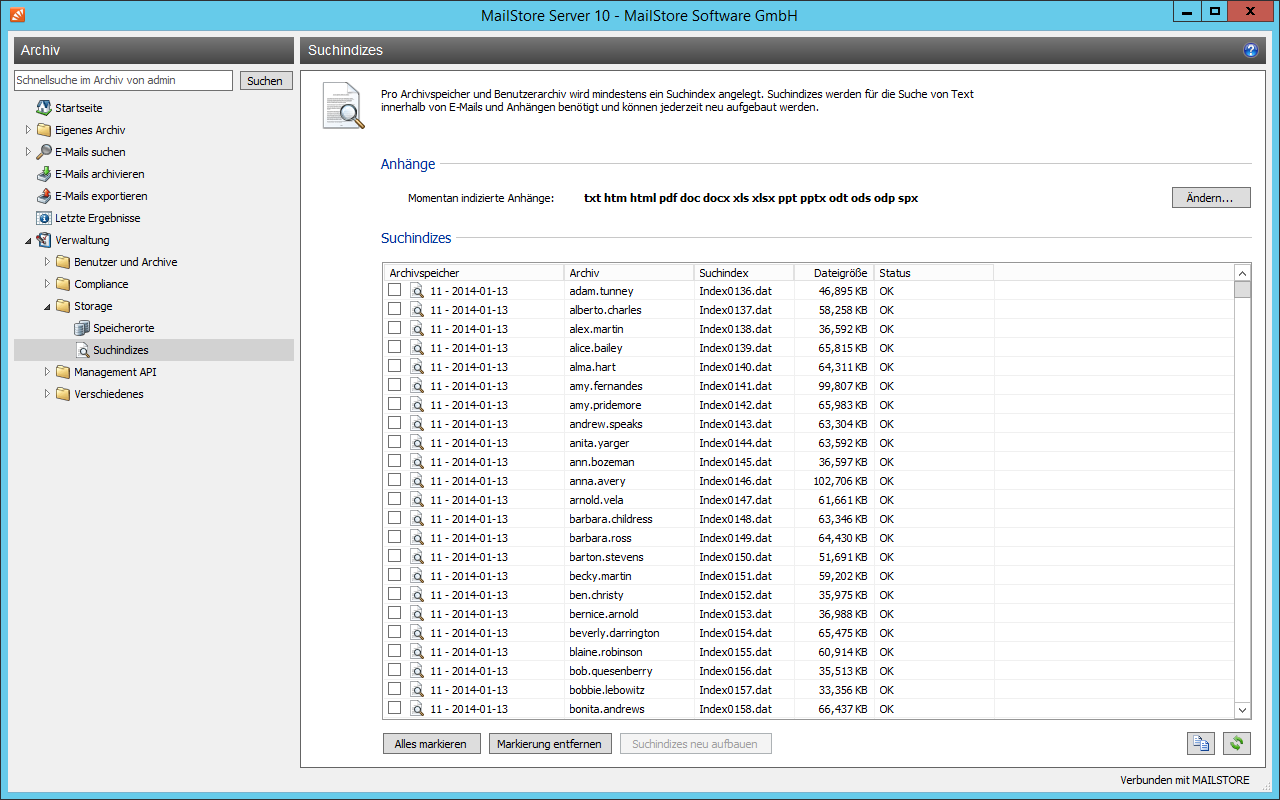Click the Compliance folder icon
The image size is (1280, 800).
pos(63,284)
